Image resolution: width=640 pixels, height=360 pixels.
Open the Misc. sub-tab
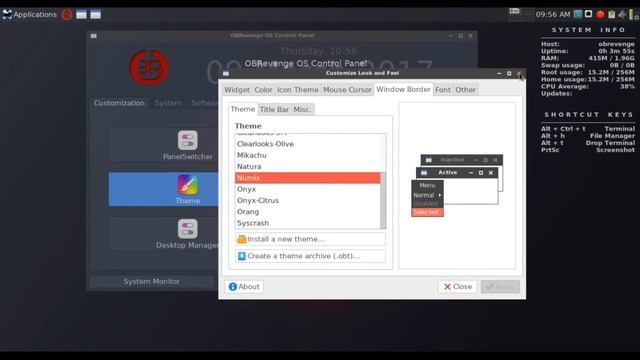tap(302, 109)
